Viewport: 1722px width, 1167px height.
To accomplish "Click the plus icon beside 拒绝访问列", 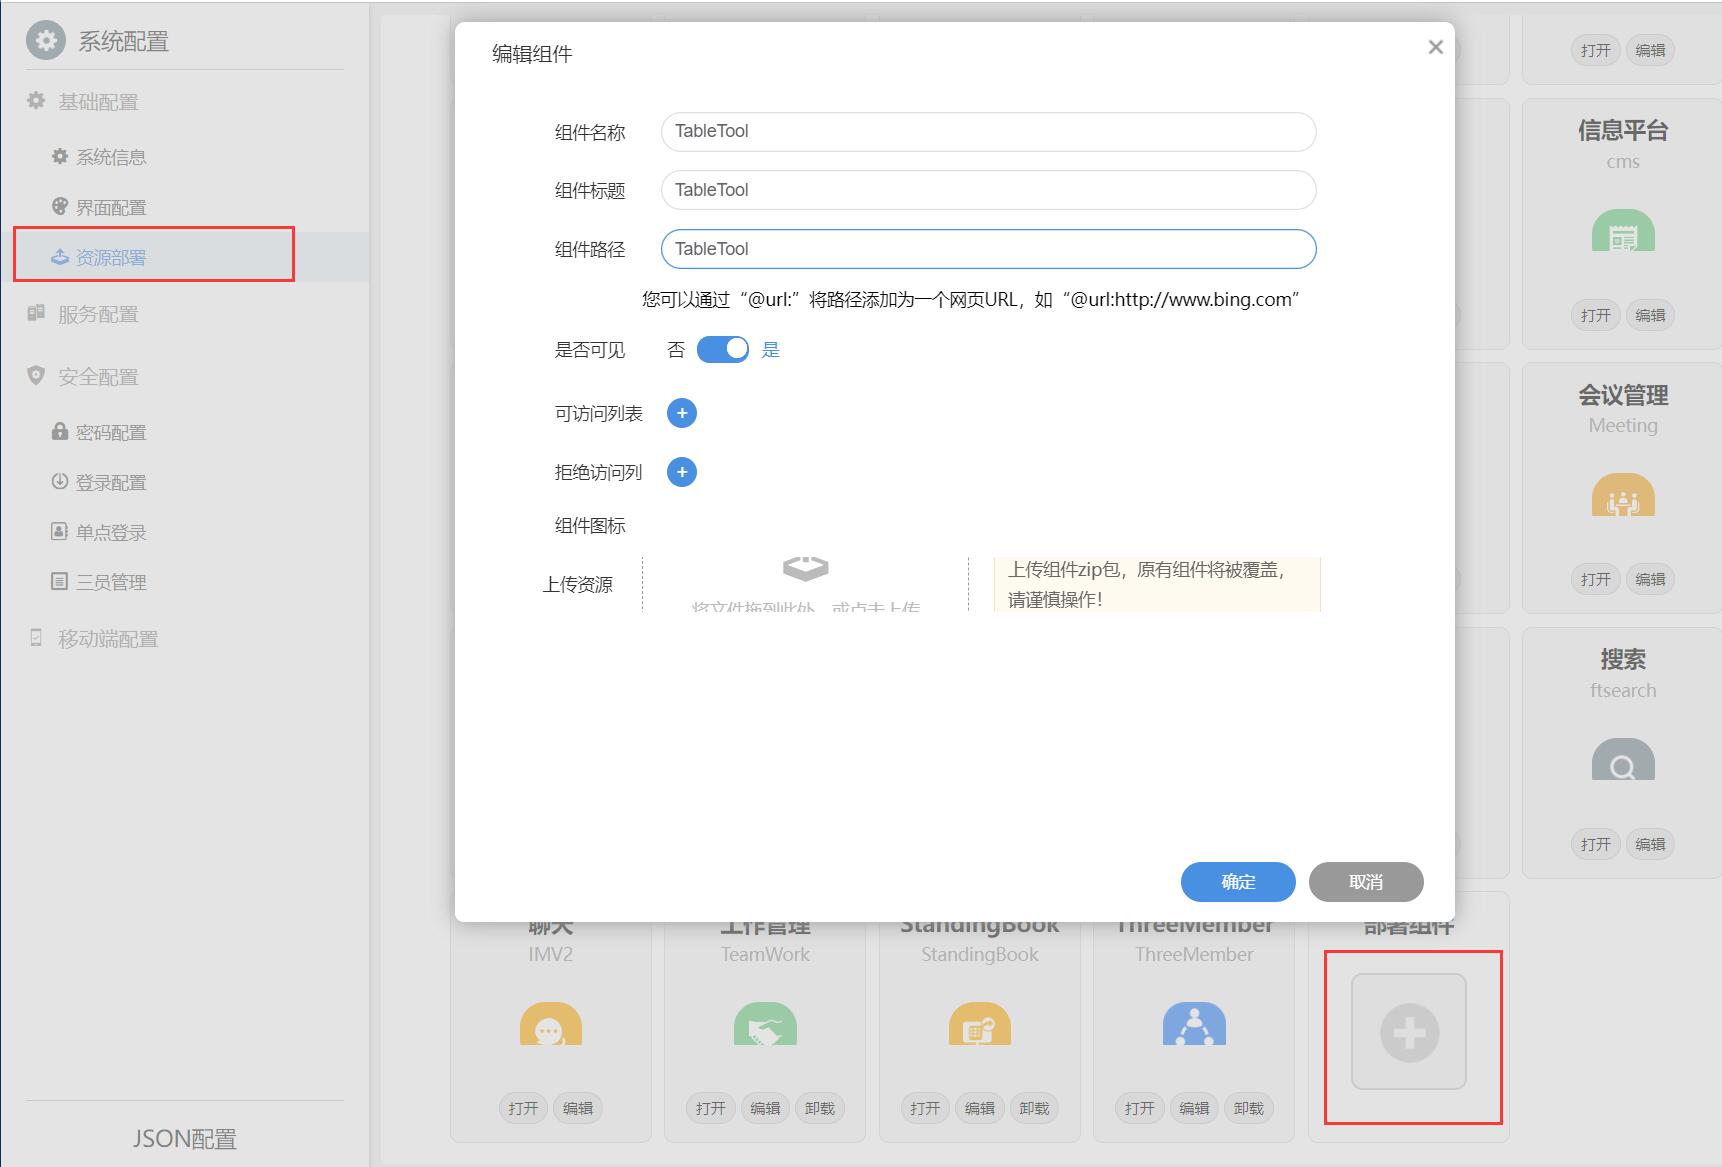I will coord(681,472).
